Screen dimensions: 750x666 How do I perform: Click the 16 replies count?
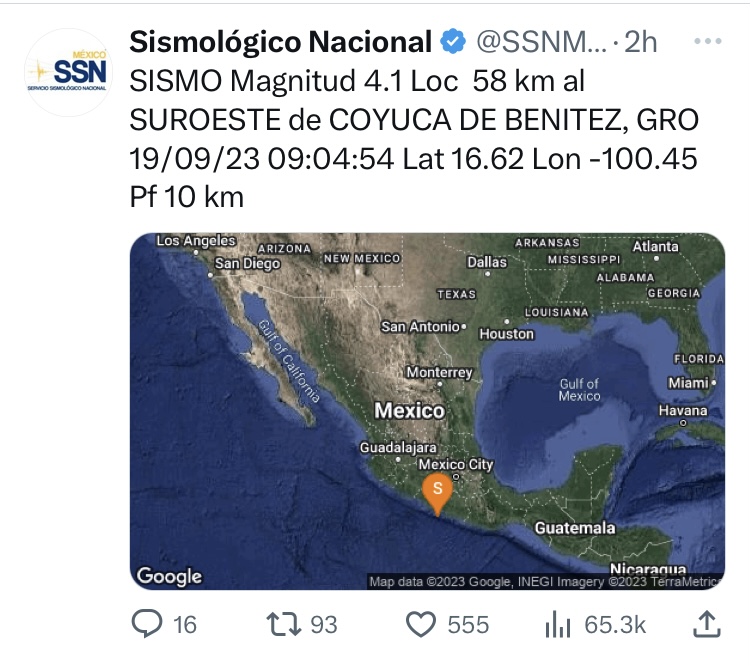click(185, 625)
